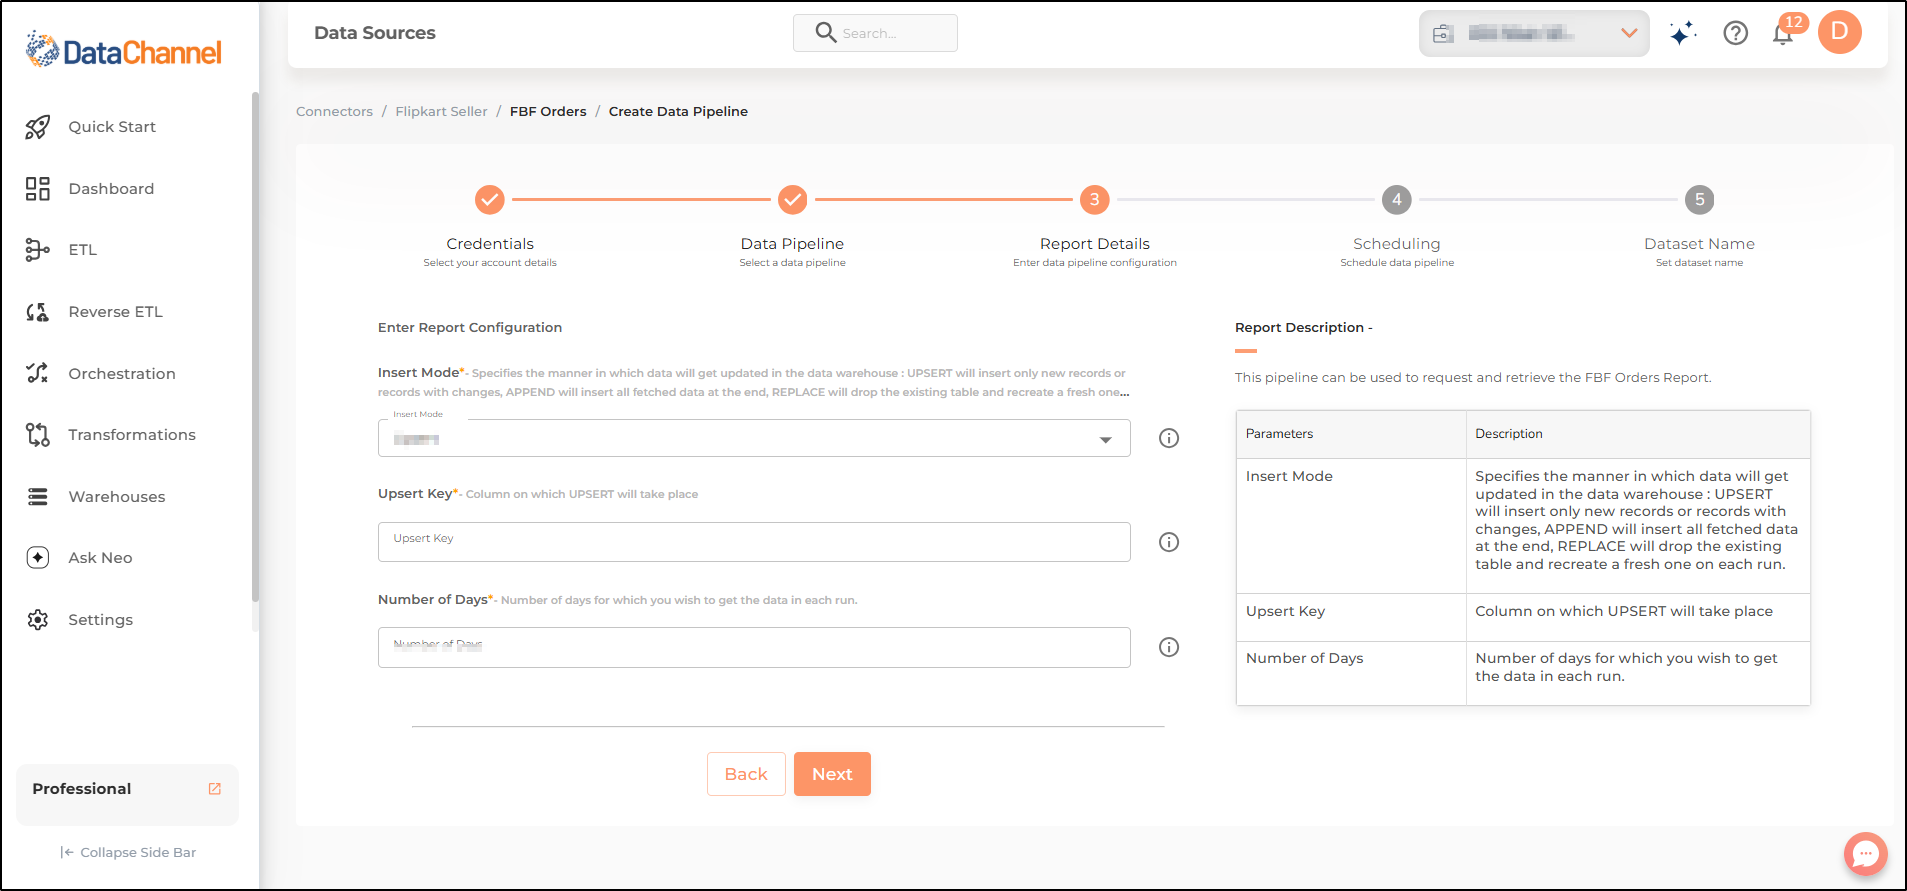1907x891 pixels.
Task: Select the Reverse ETL icon
Action: pos(38,312)
